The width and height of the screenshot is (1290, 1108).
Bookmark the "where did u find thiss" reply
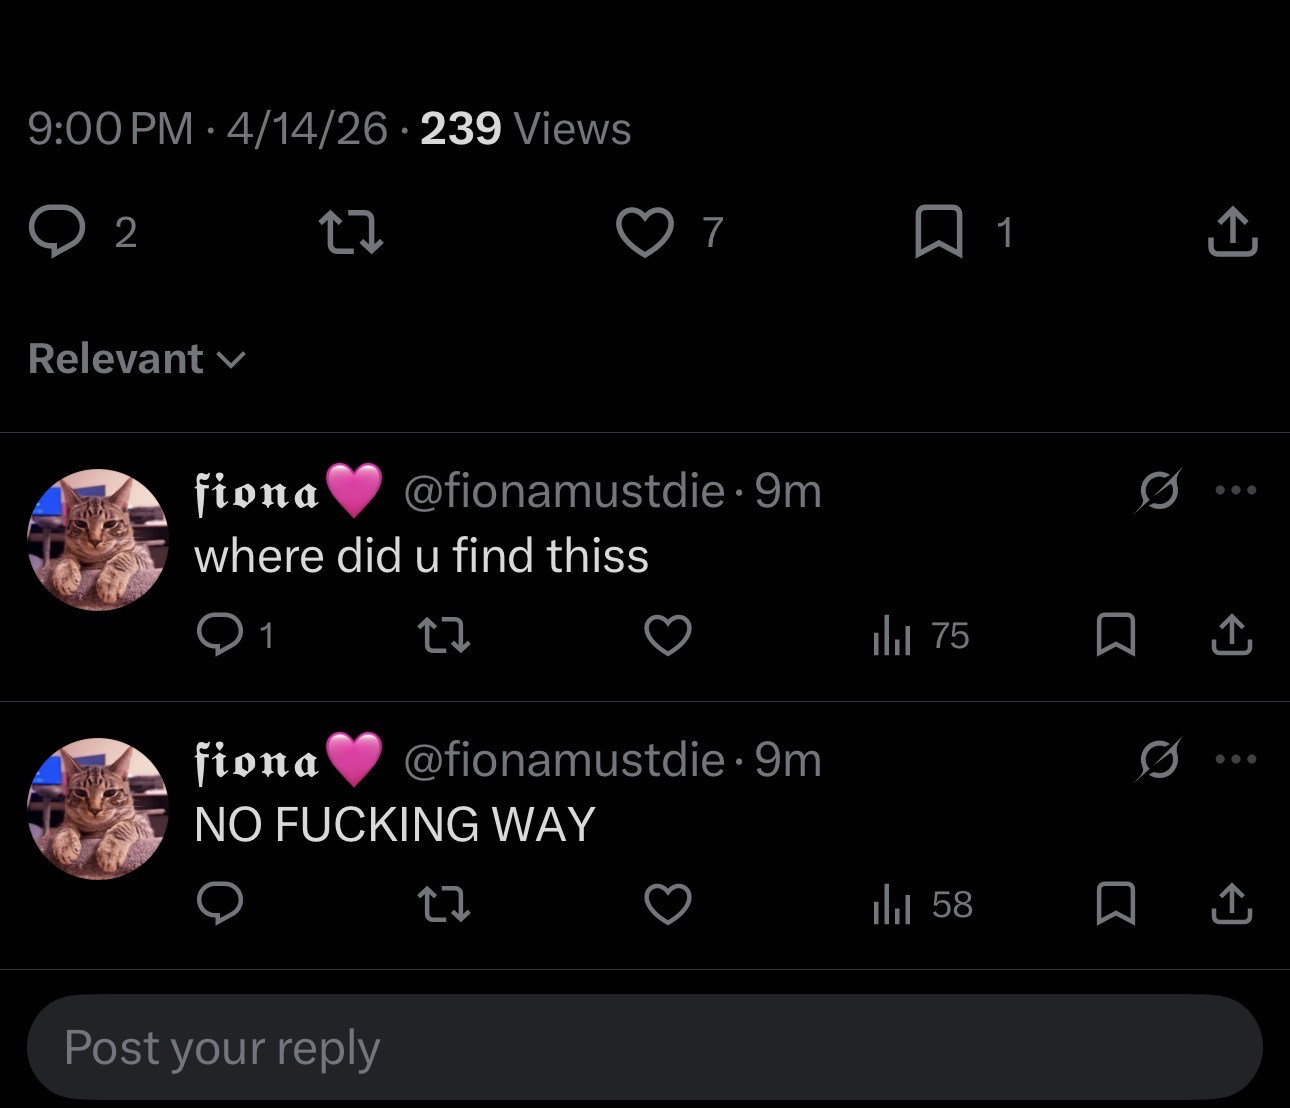point(1115,634)
